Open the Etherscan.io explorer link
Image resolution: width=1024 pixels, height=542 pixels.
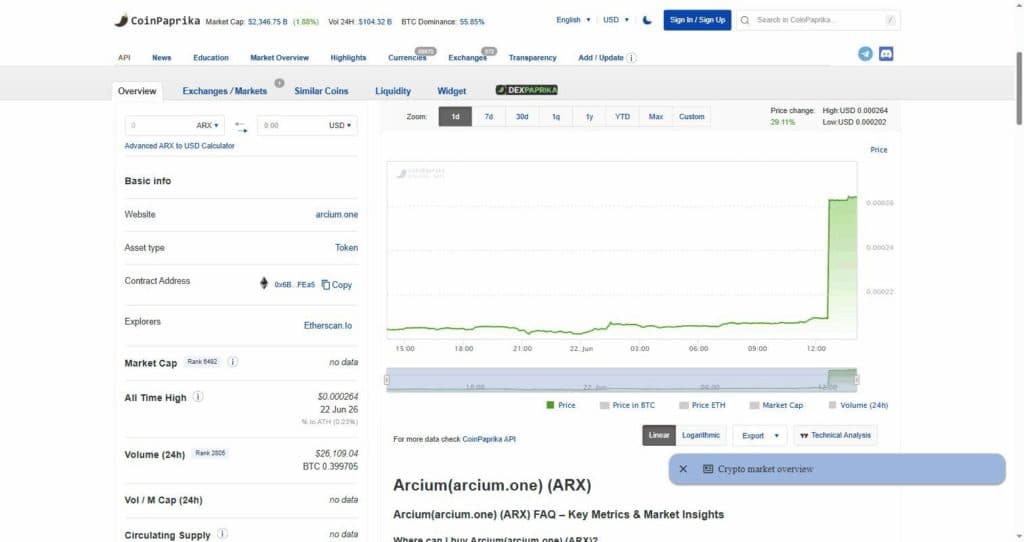click(328, 325)
